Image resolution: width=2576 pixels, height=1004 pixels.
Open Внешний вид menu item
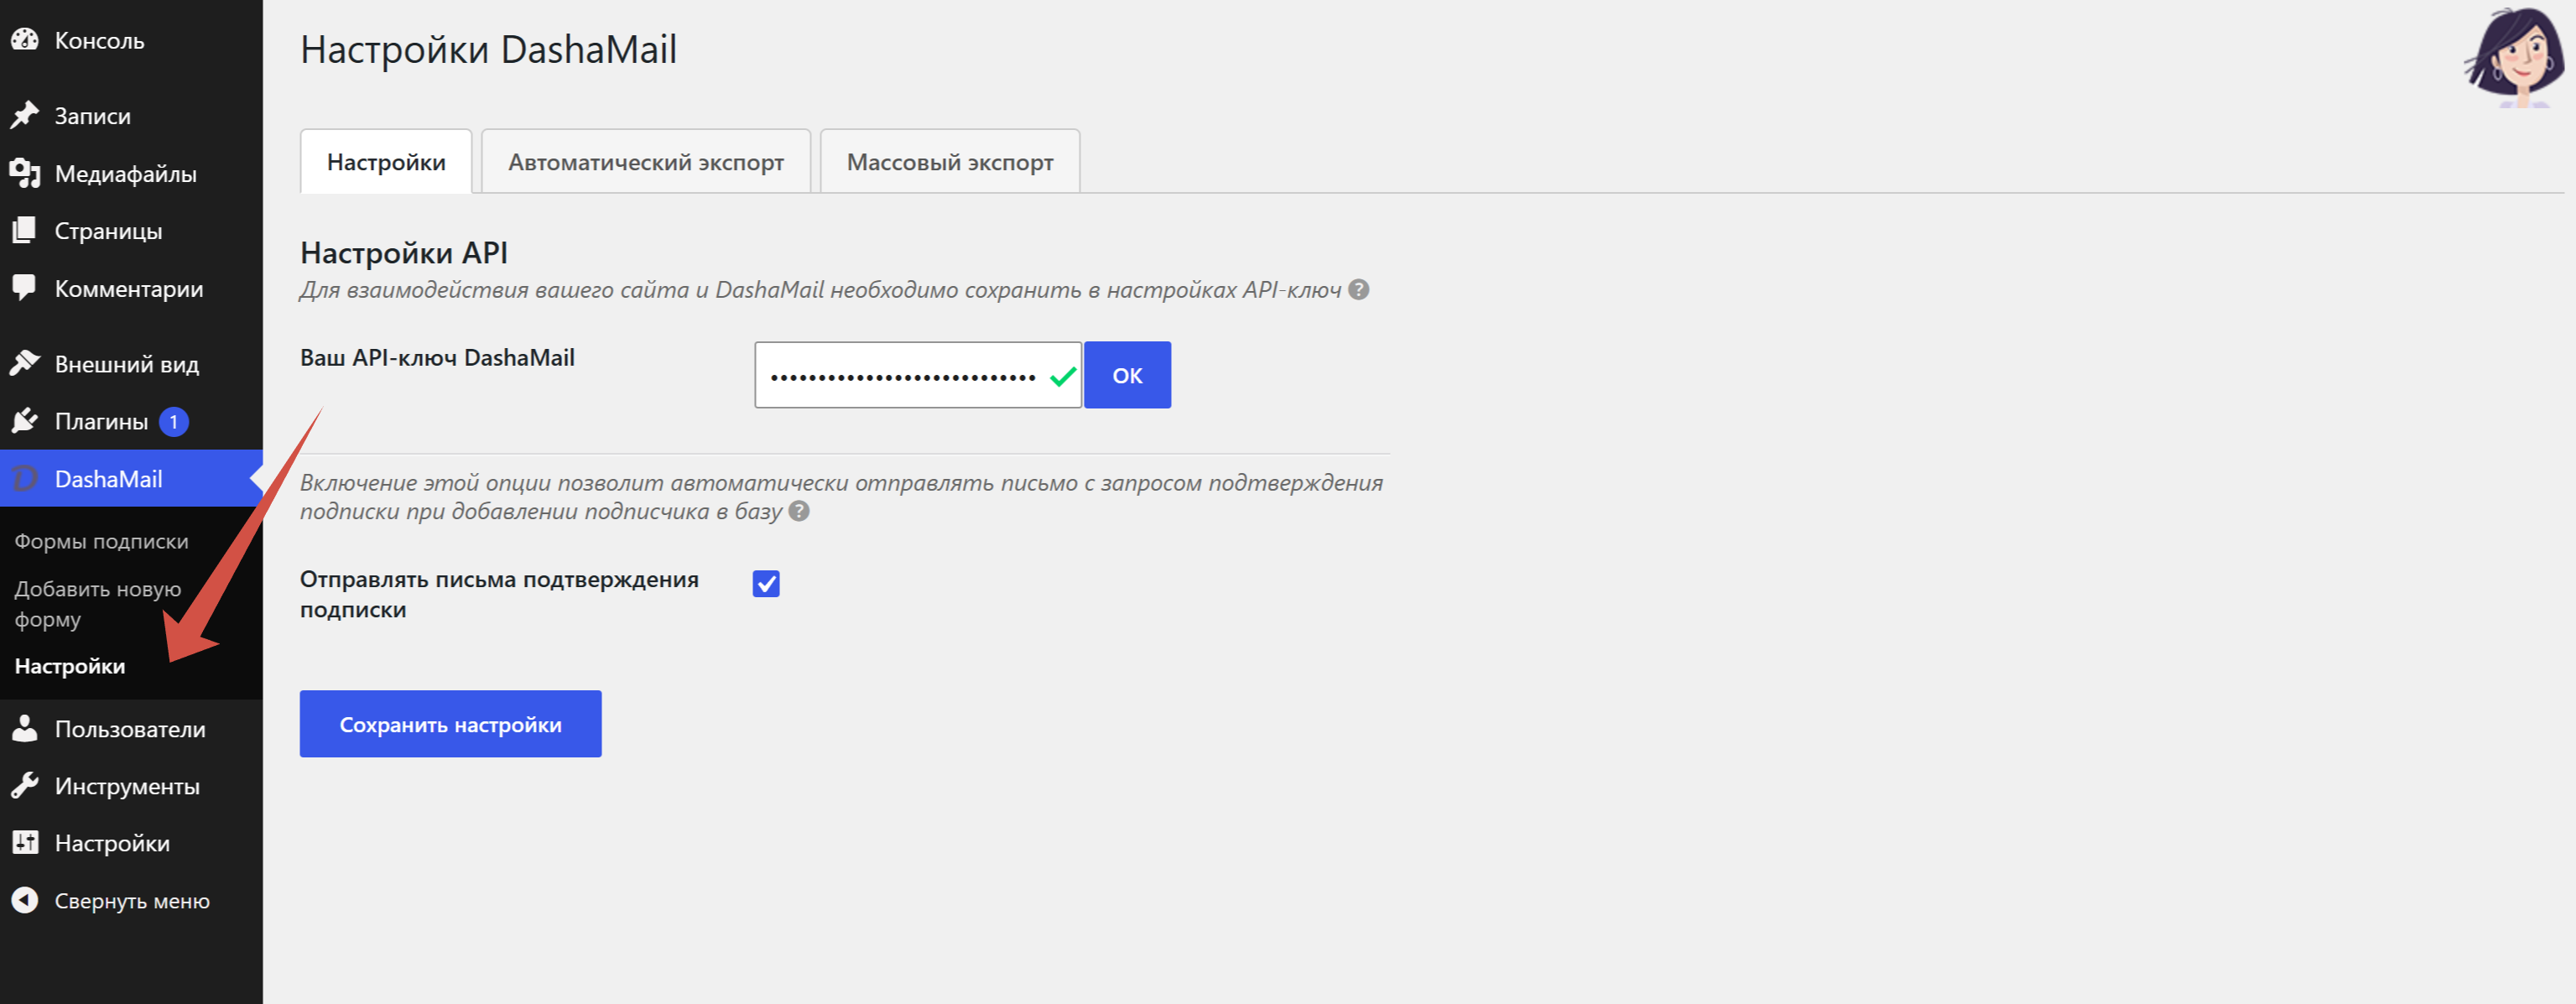click(131, 364)
